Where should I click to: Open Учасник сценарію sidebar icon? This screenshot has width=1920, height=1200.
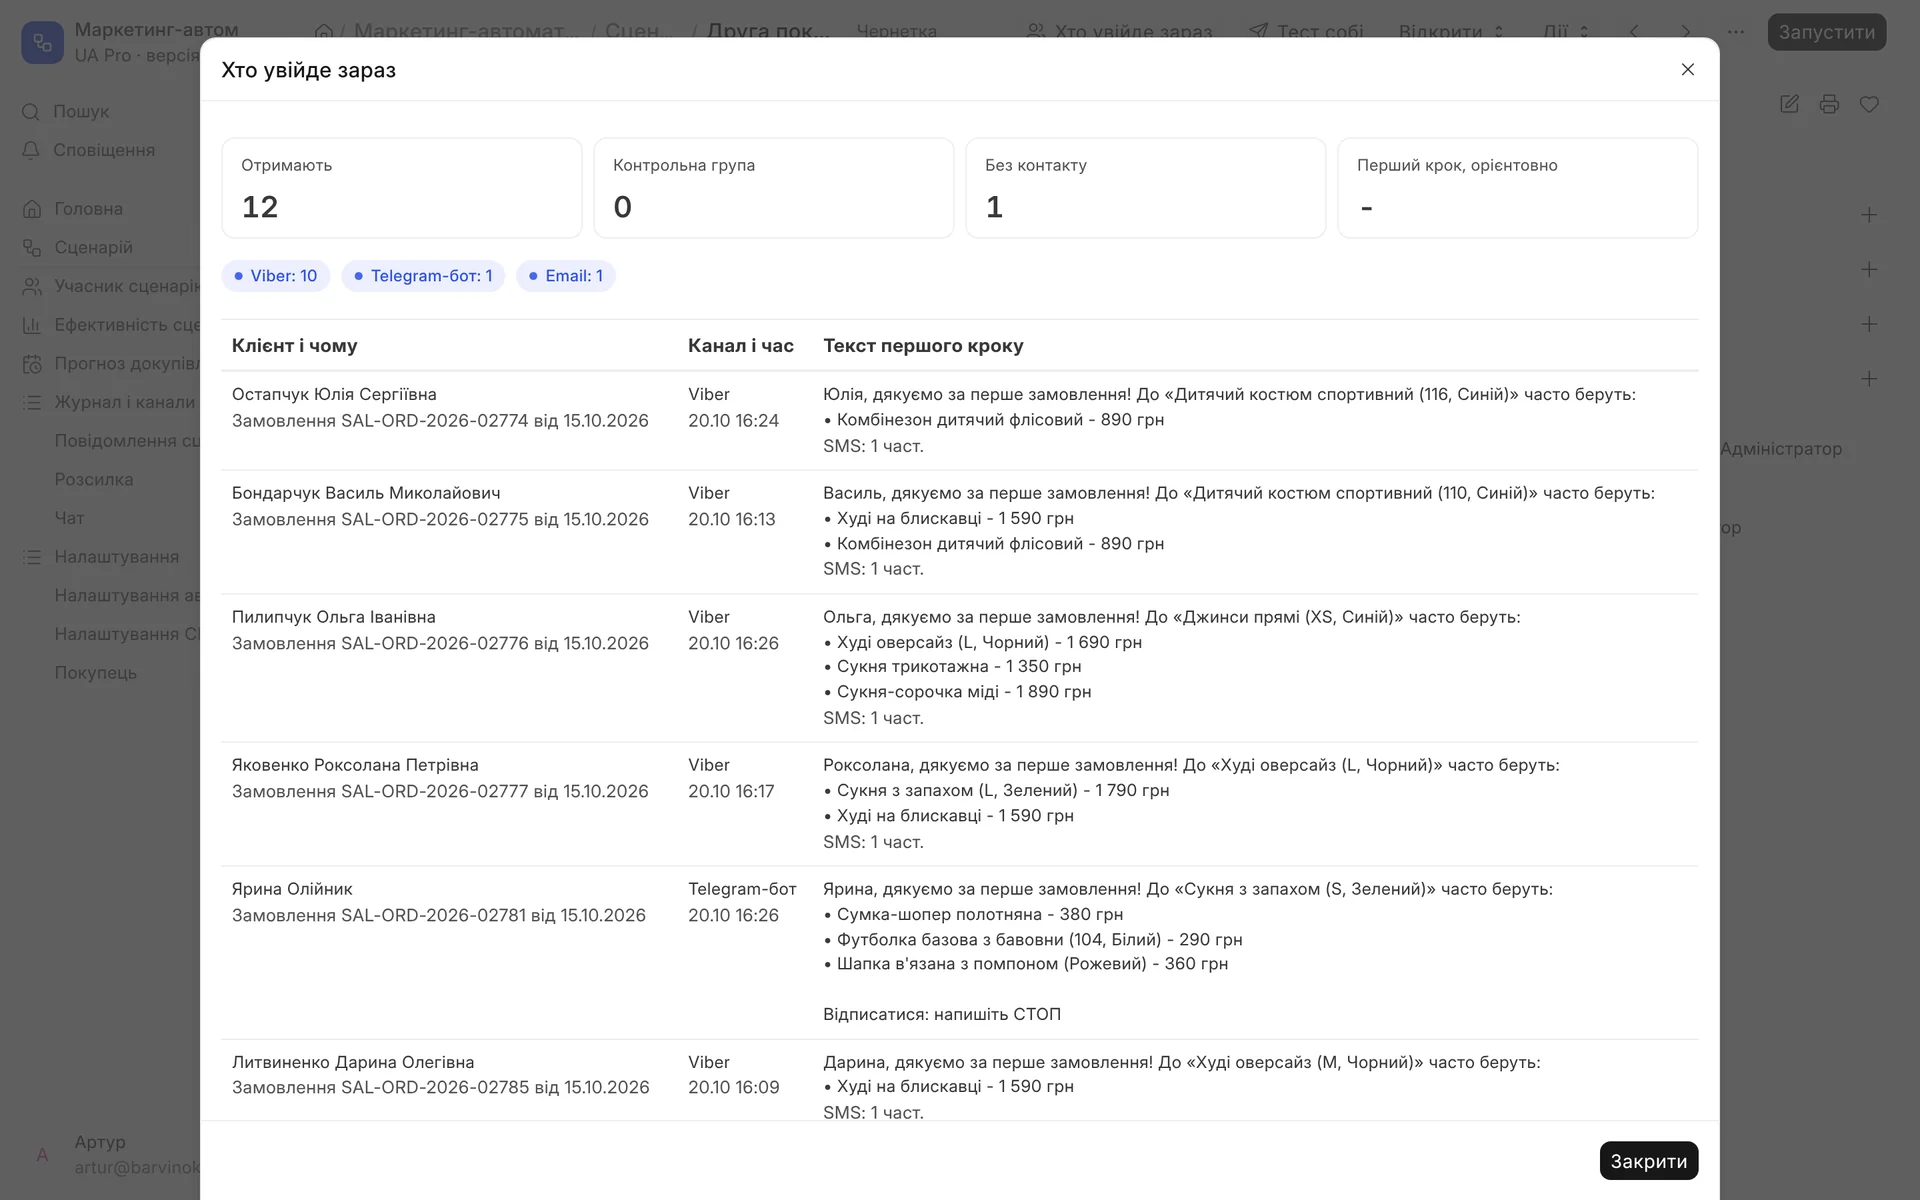32,286
